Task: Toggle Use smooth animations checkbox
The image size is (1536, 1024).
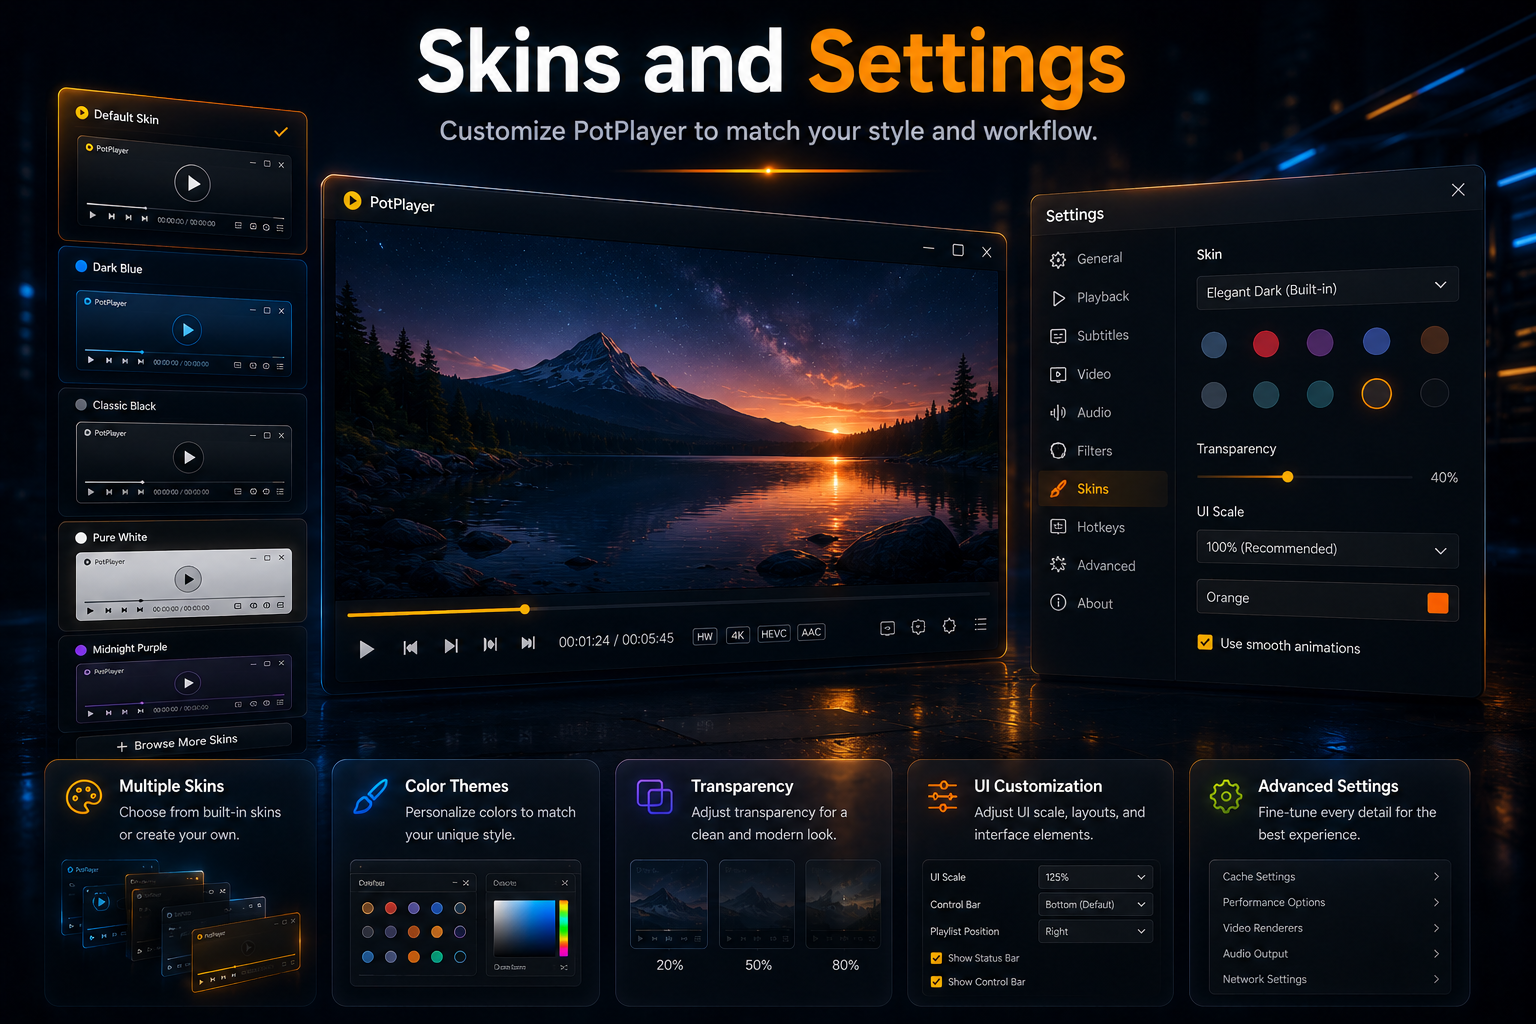Action: (x=1205, y=642)
